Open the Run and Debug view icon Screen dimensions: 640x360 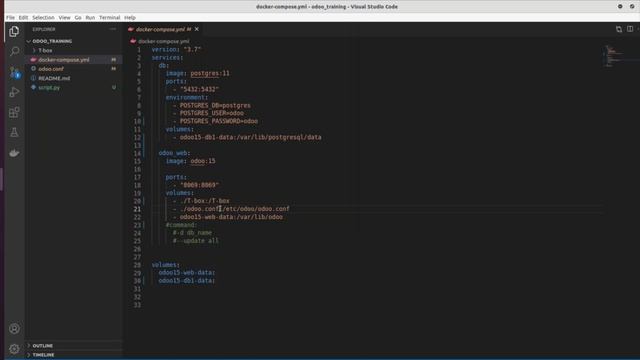(14, 92)
